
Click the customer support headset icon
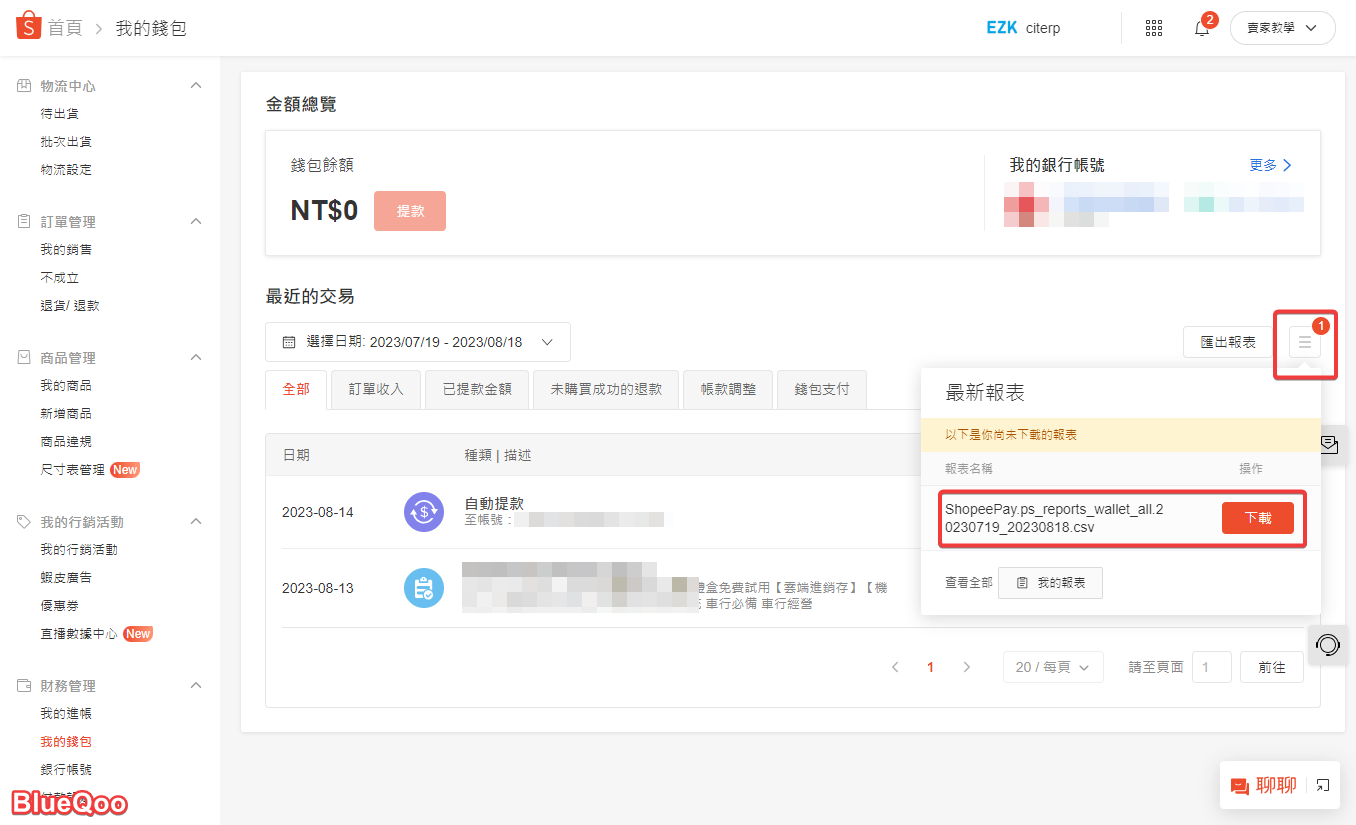click(x=1328, y=645)
